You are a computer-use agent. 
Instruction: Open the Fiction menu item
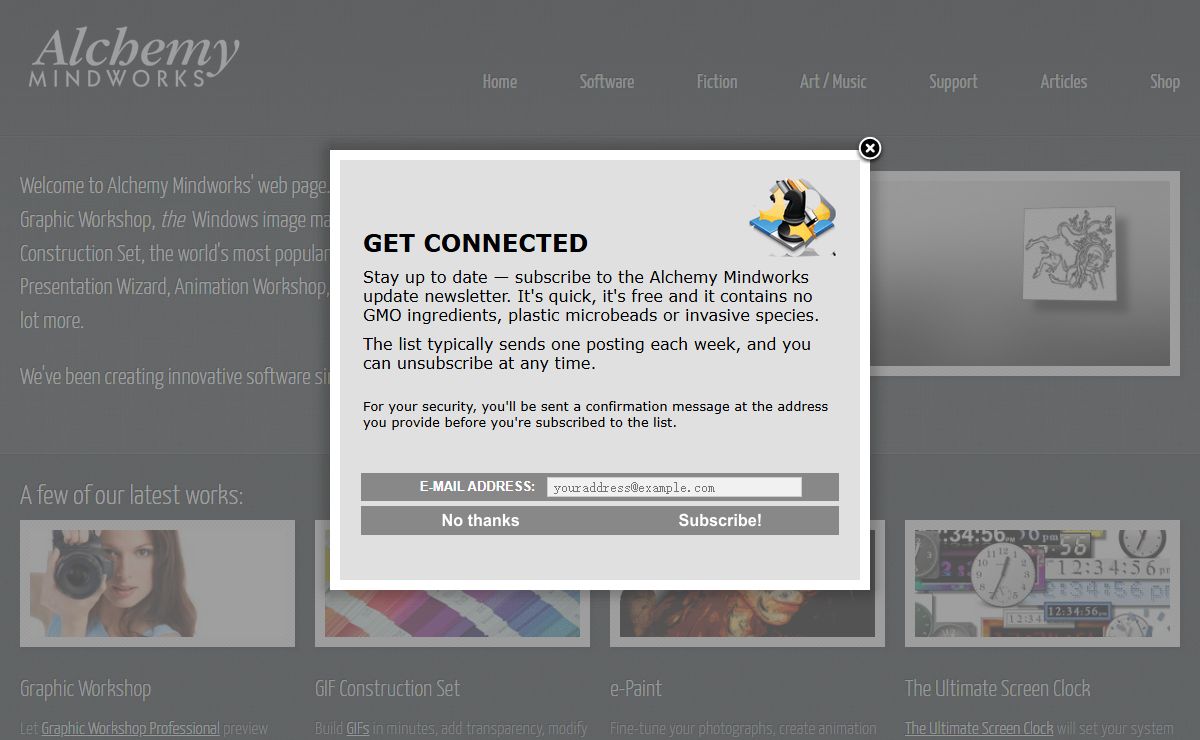tap(717, 82)
